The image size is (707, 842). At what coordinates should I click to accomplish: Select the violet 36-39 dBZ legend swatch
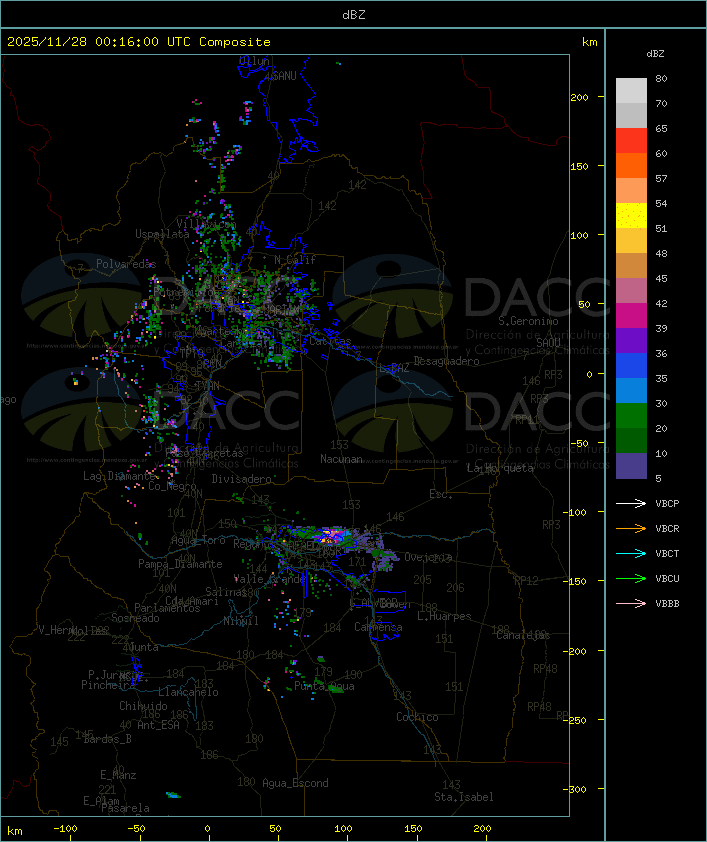click(x=631, y=340)
